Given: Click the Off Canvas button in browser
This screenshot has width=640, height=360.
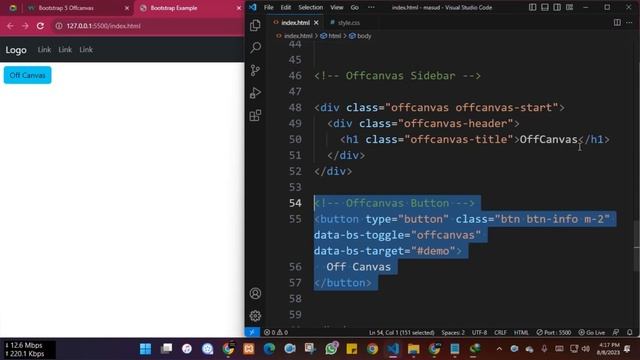Looking at the screenshot, I should click(x=27, y=75).
